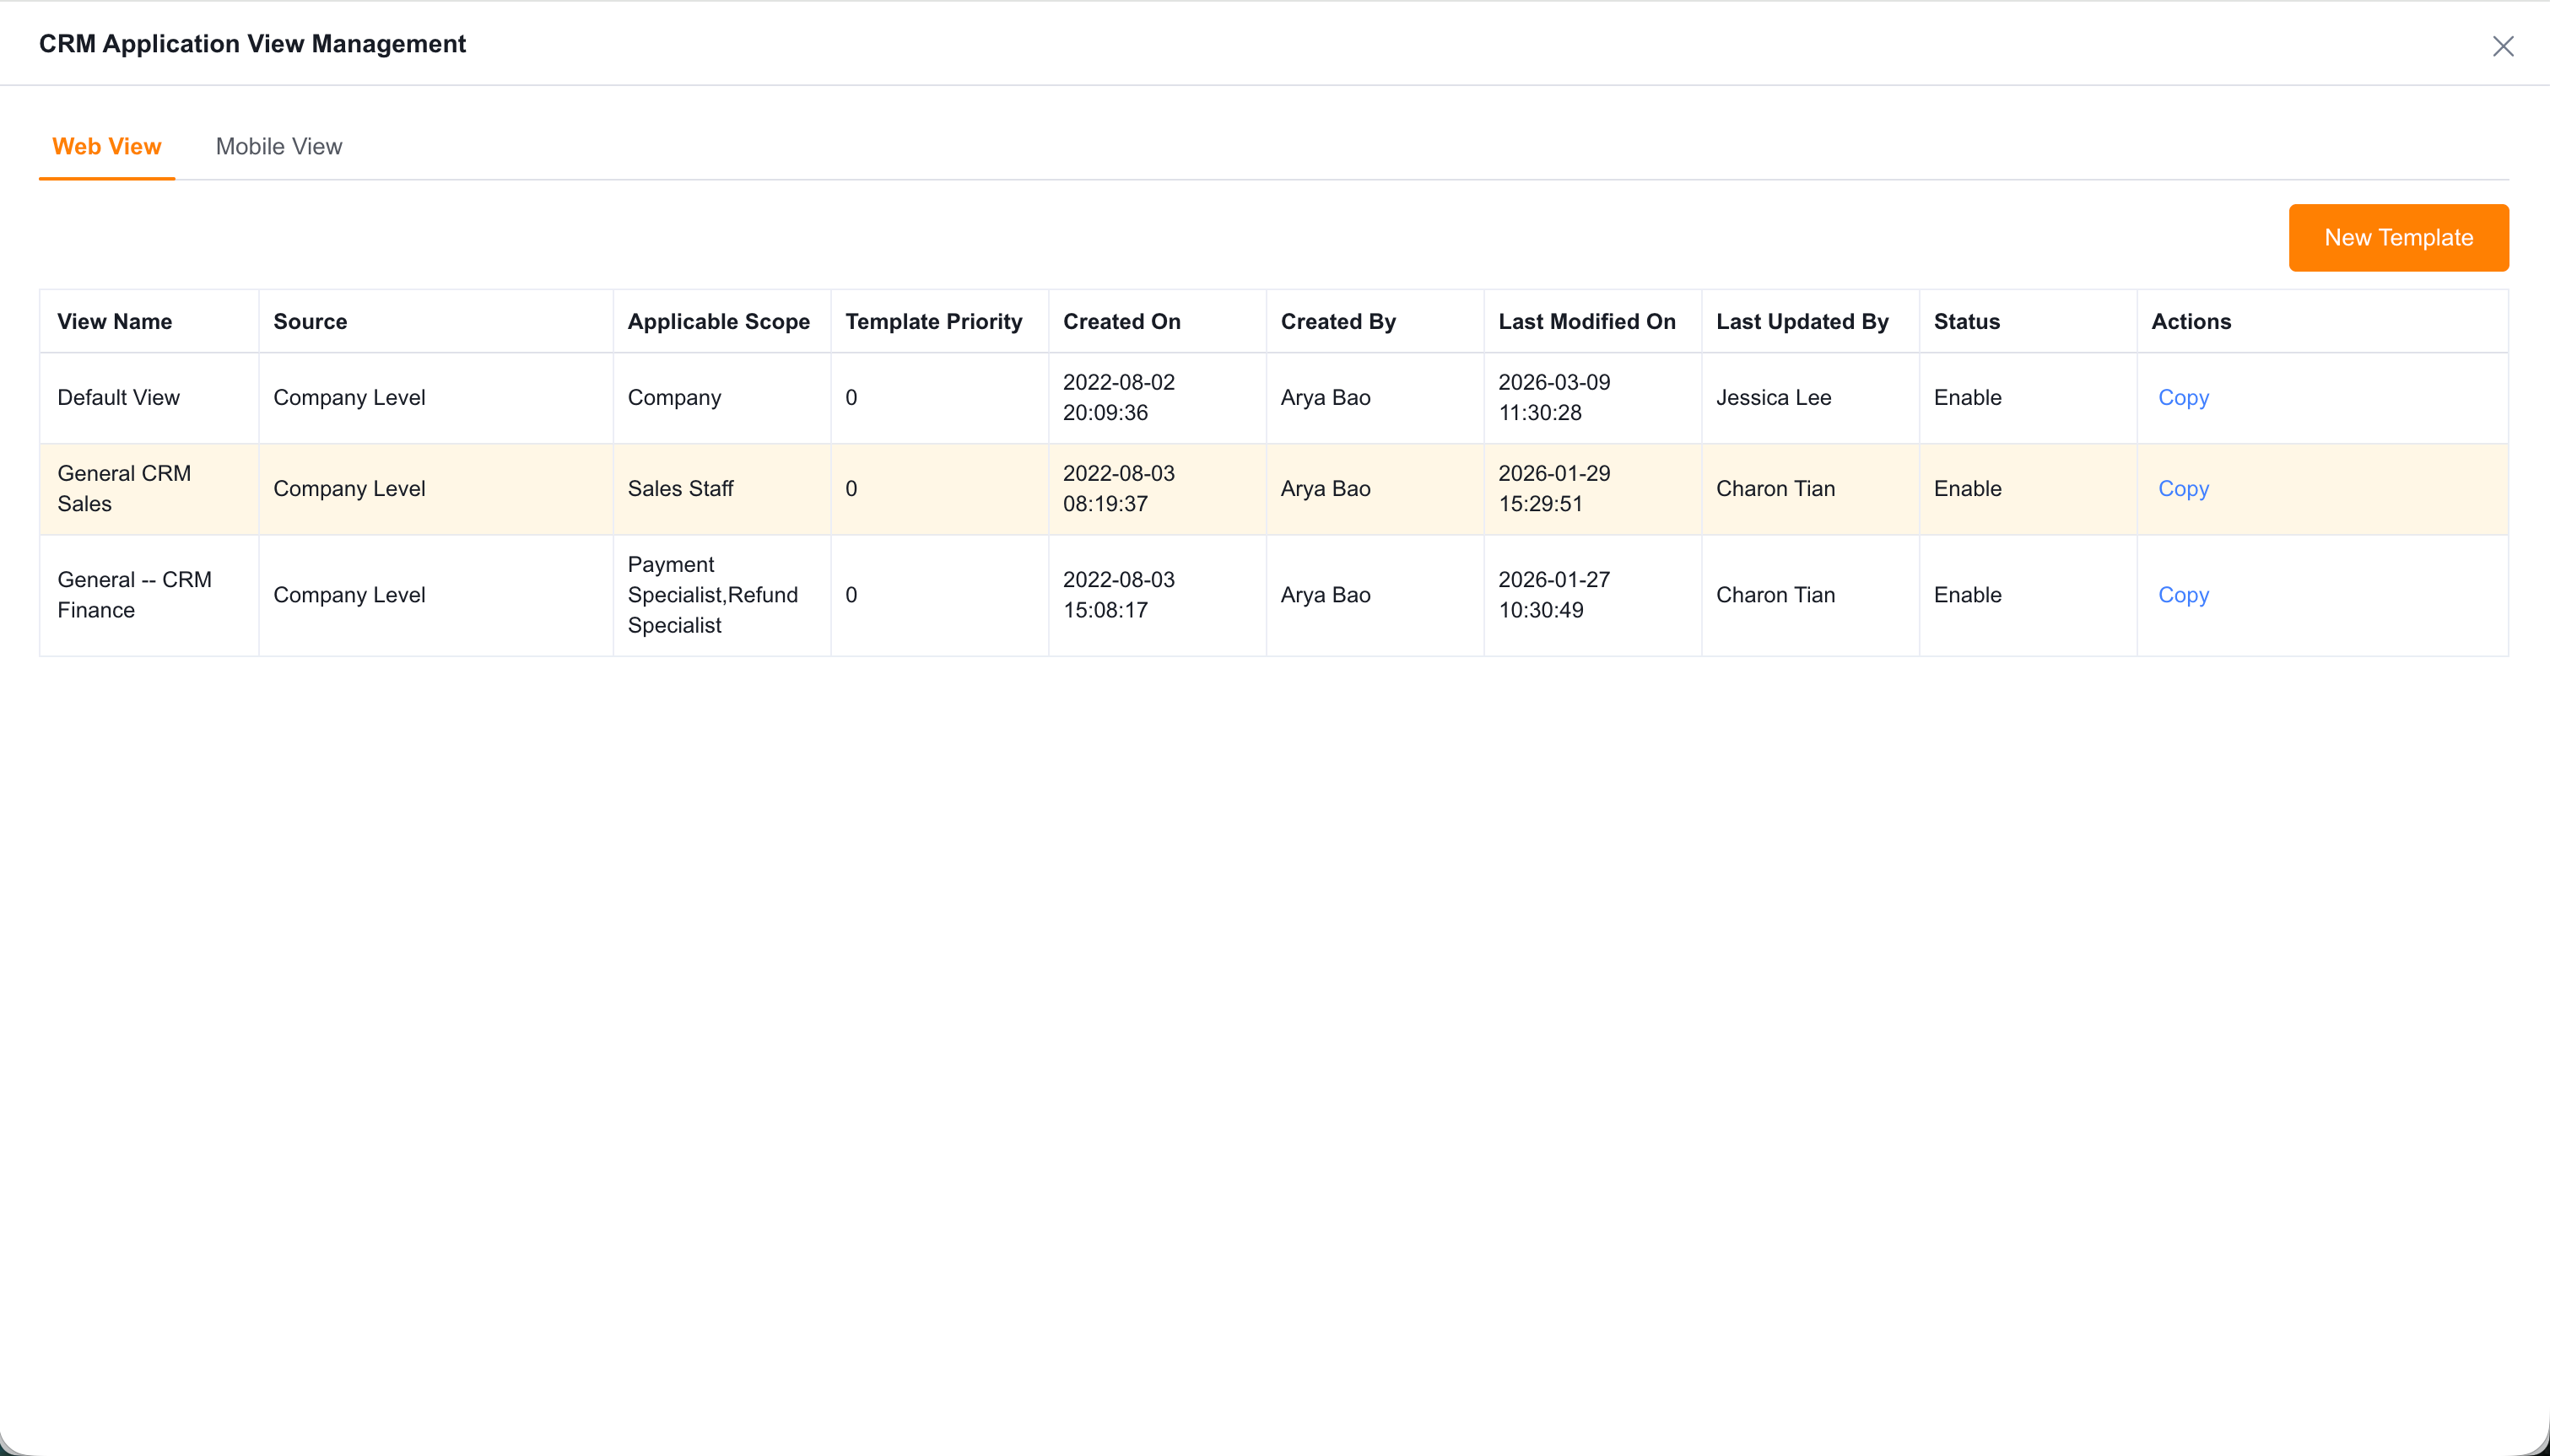This screenshot has width=2550, height=1456.
Task: Click the Sales Staff scope cell
Action: pyautogui.click(x=722, y=489)
